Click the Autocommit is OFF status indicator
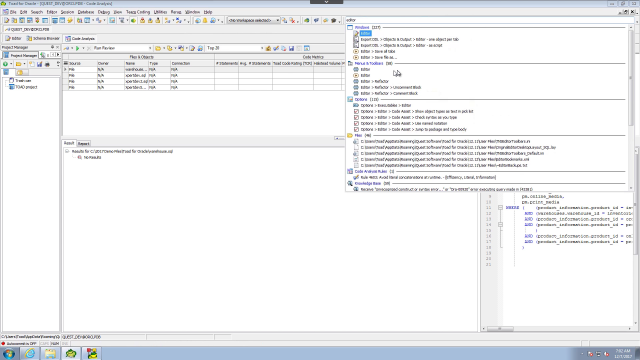Viewport: 640px width, 360px height. pos(19,344)
